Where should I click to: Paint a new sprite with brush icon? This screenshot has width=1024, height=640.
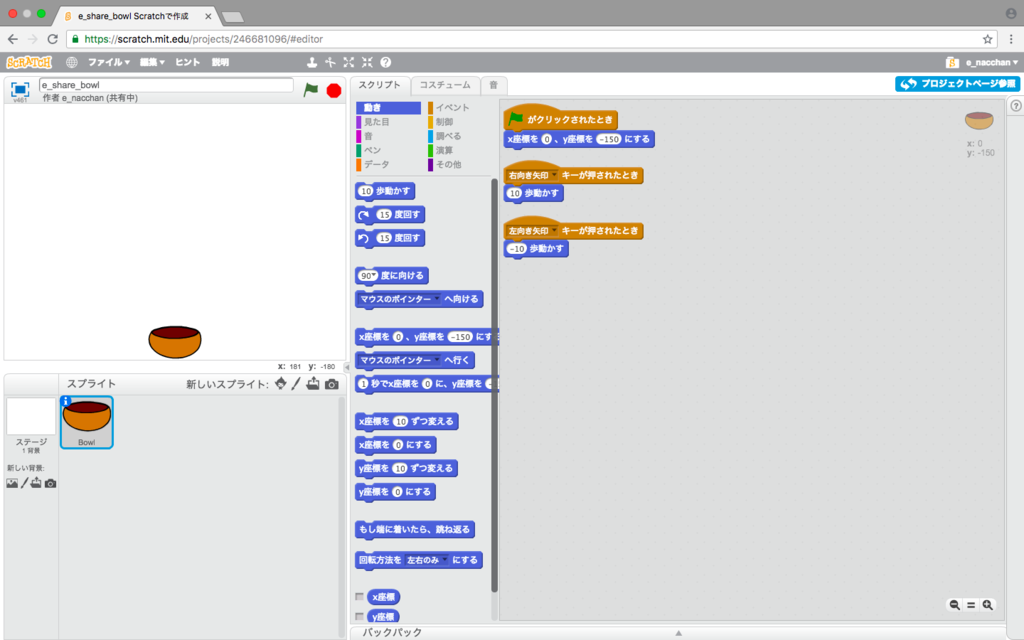click(x=296, y=384)
